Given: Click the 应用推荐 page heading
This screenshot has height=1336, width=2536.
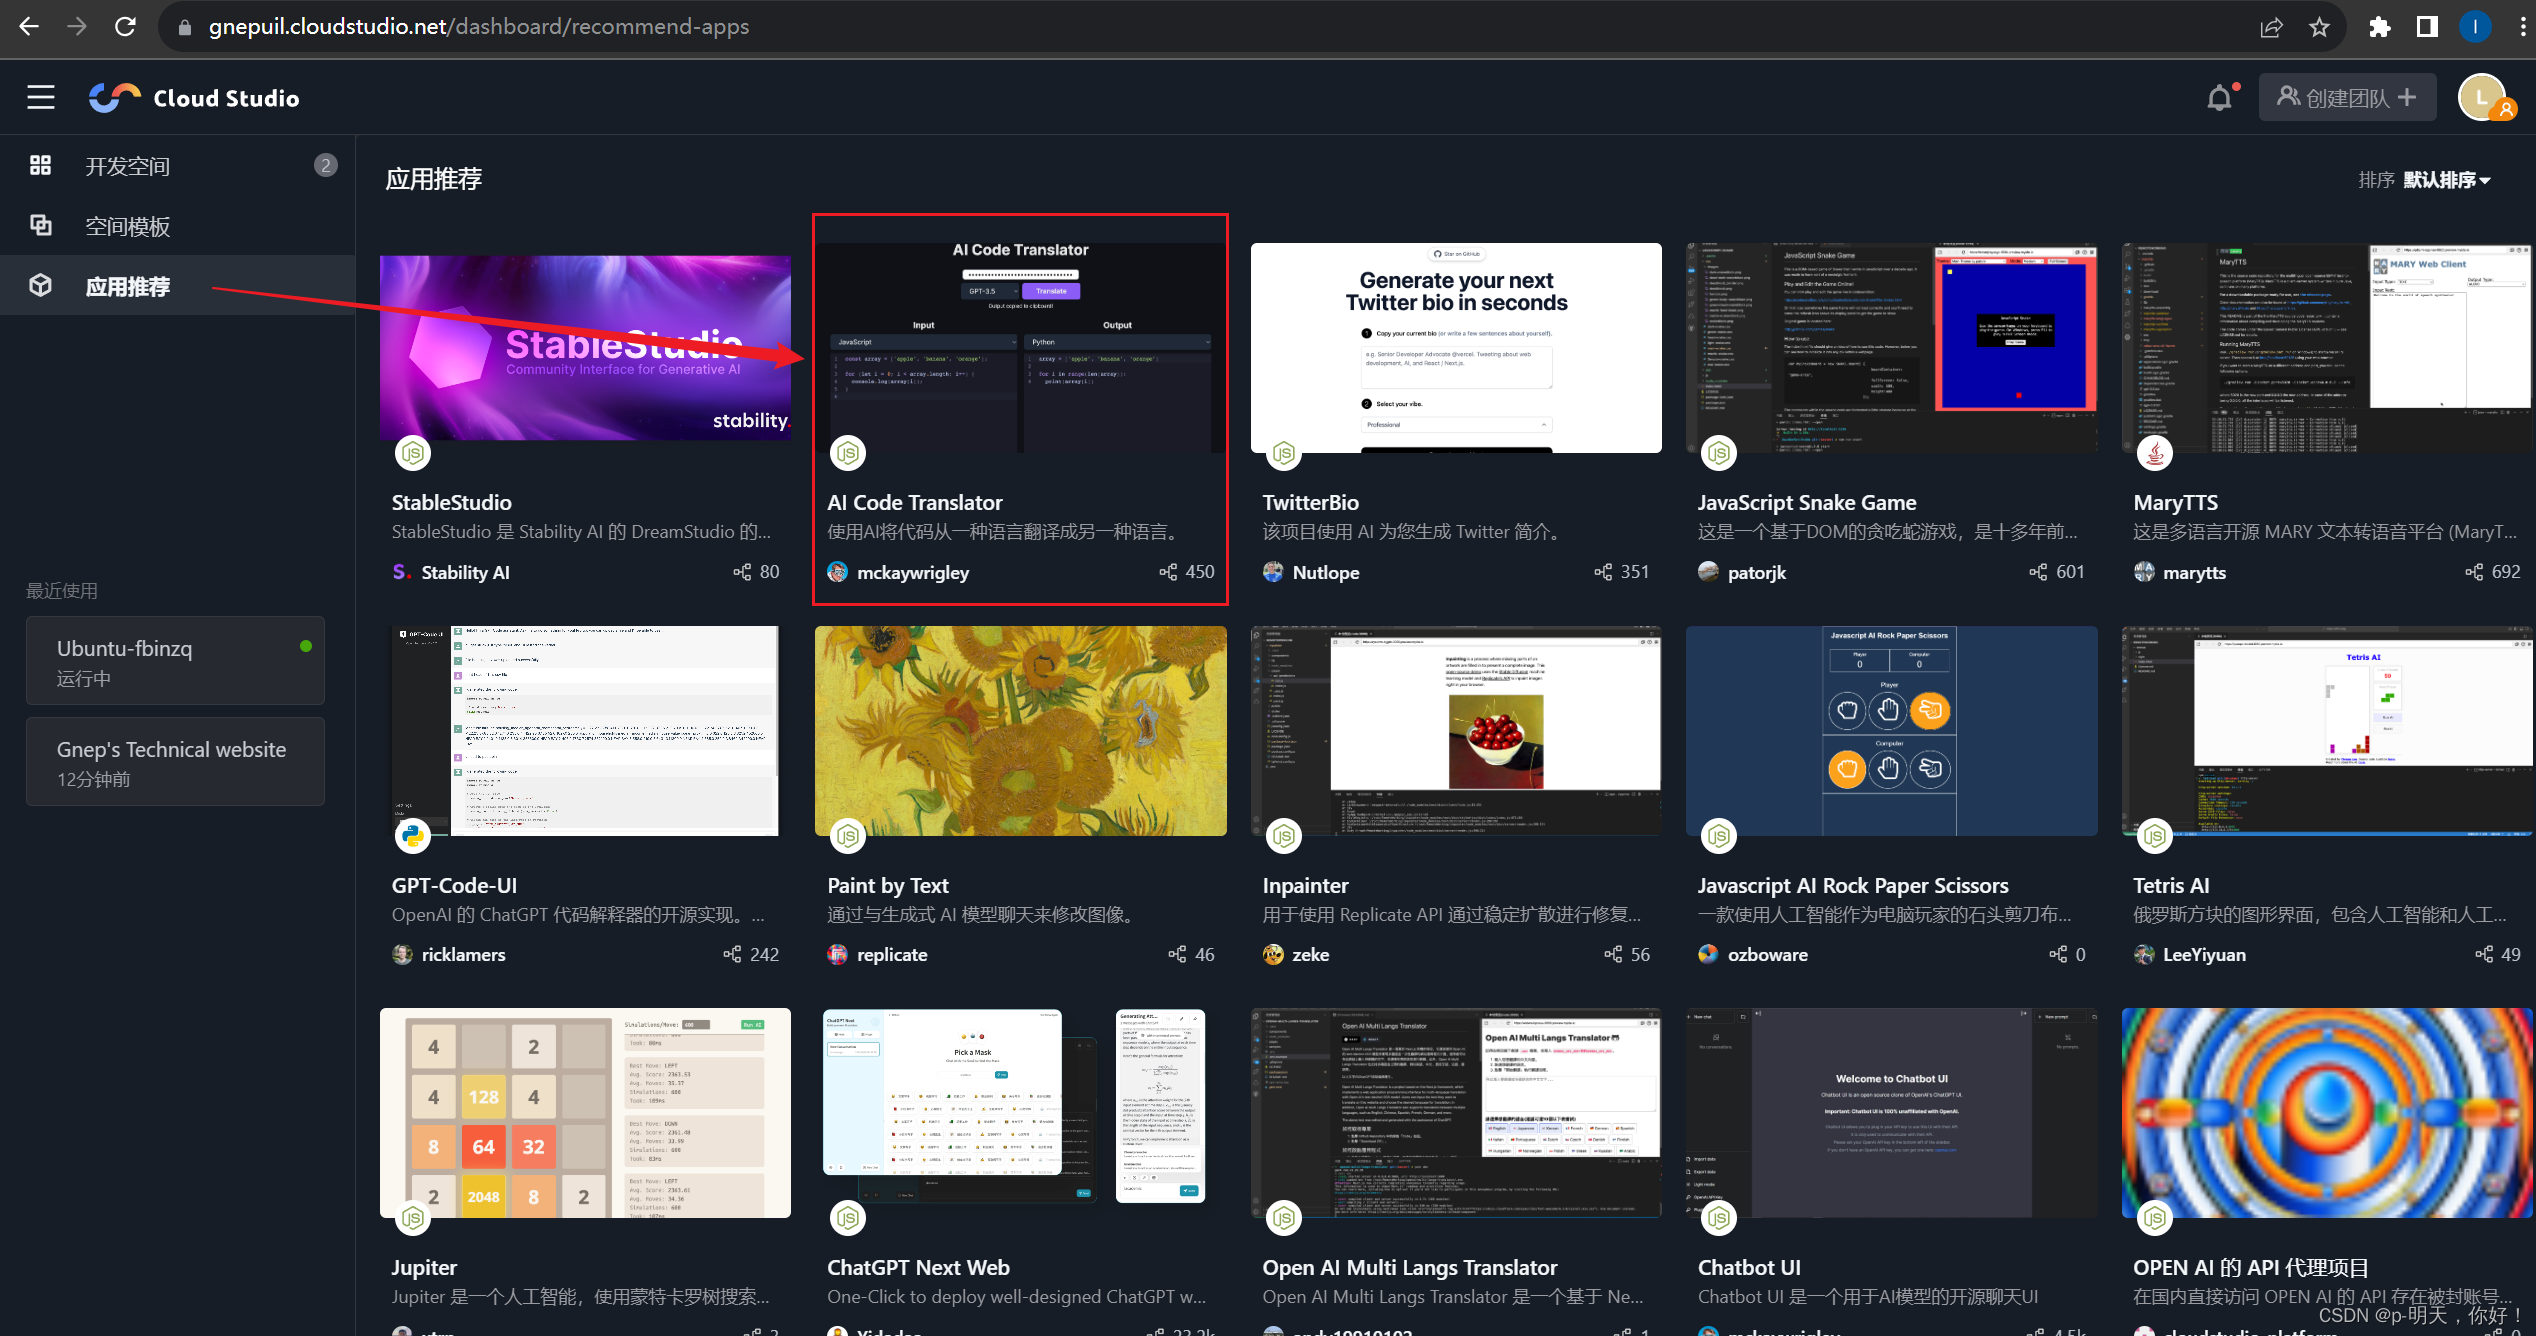Looking at the screenshot, I should 434,179.
